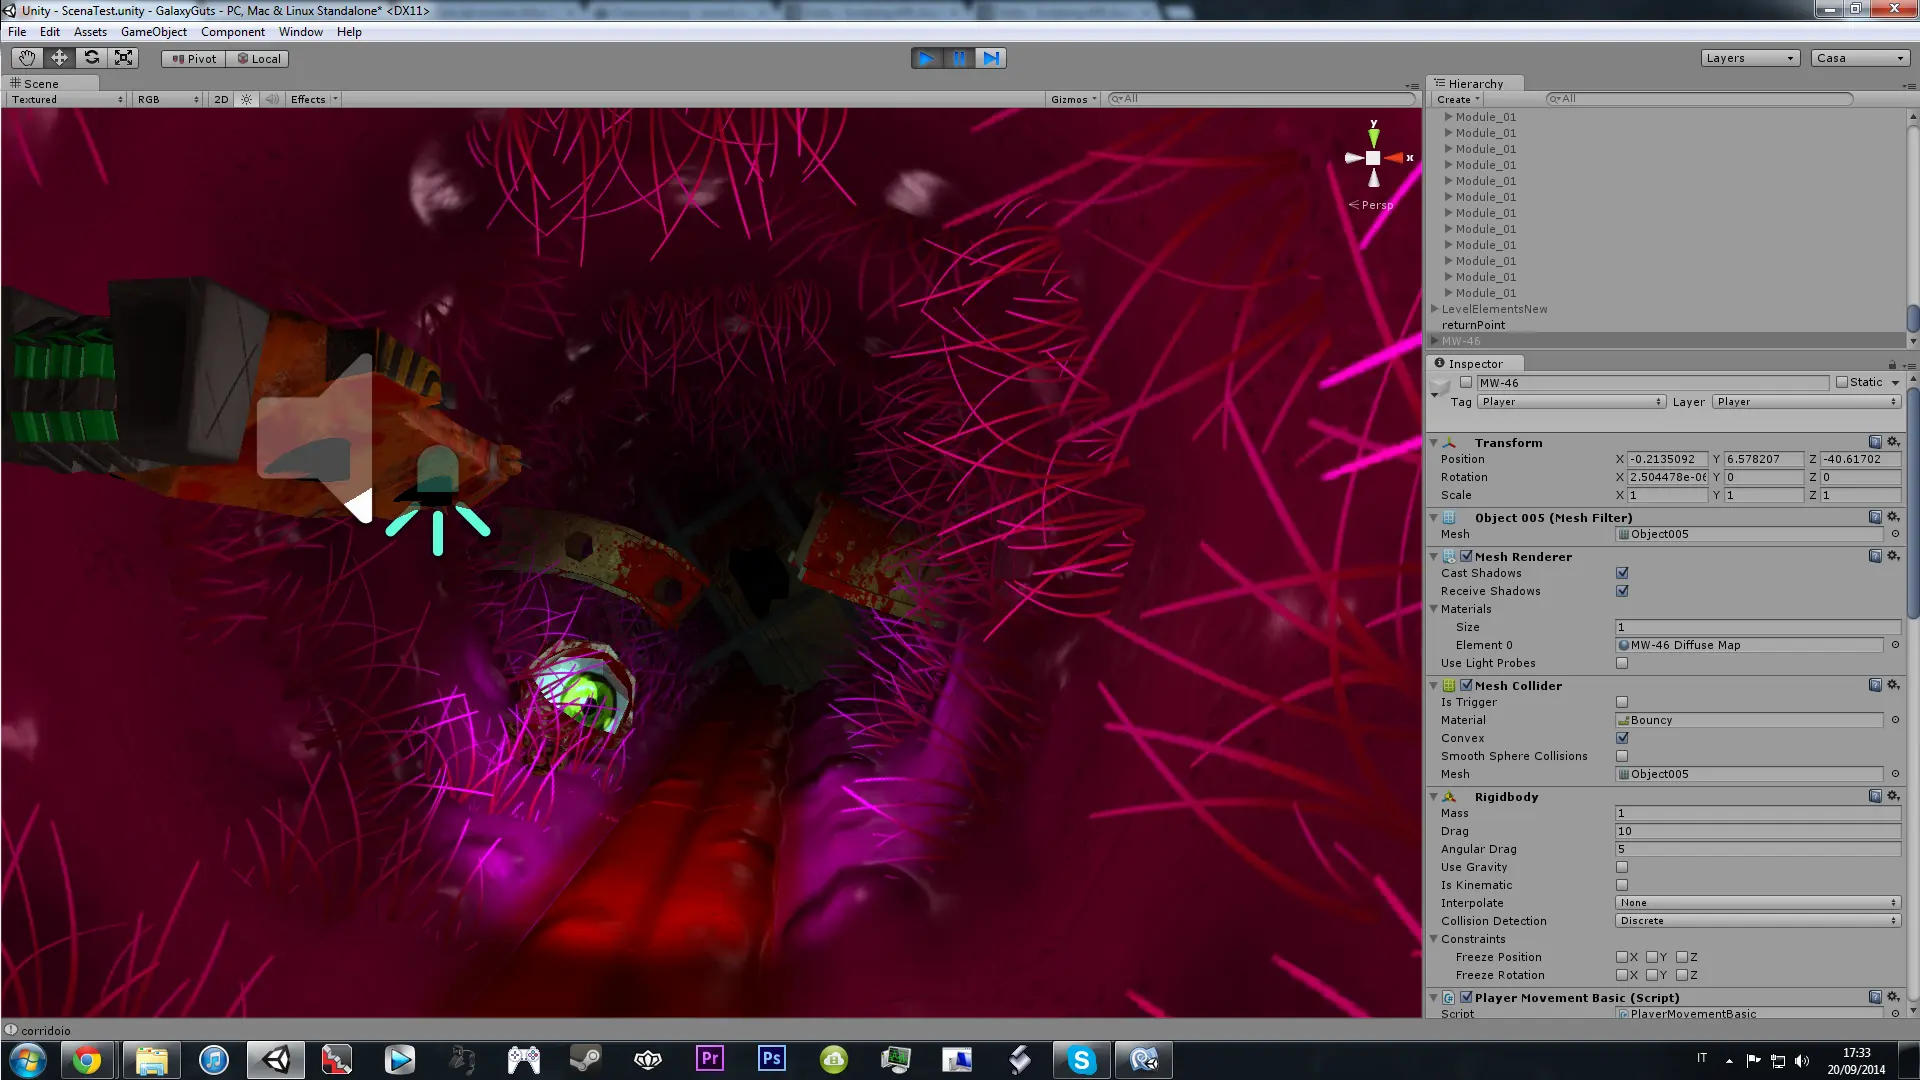Enable Smooth Sphere Collisions

[x=1622, y=756]
